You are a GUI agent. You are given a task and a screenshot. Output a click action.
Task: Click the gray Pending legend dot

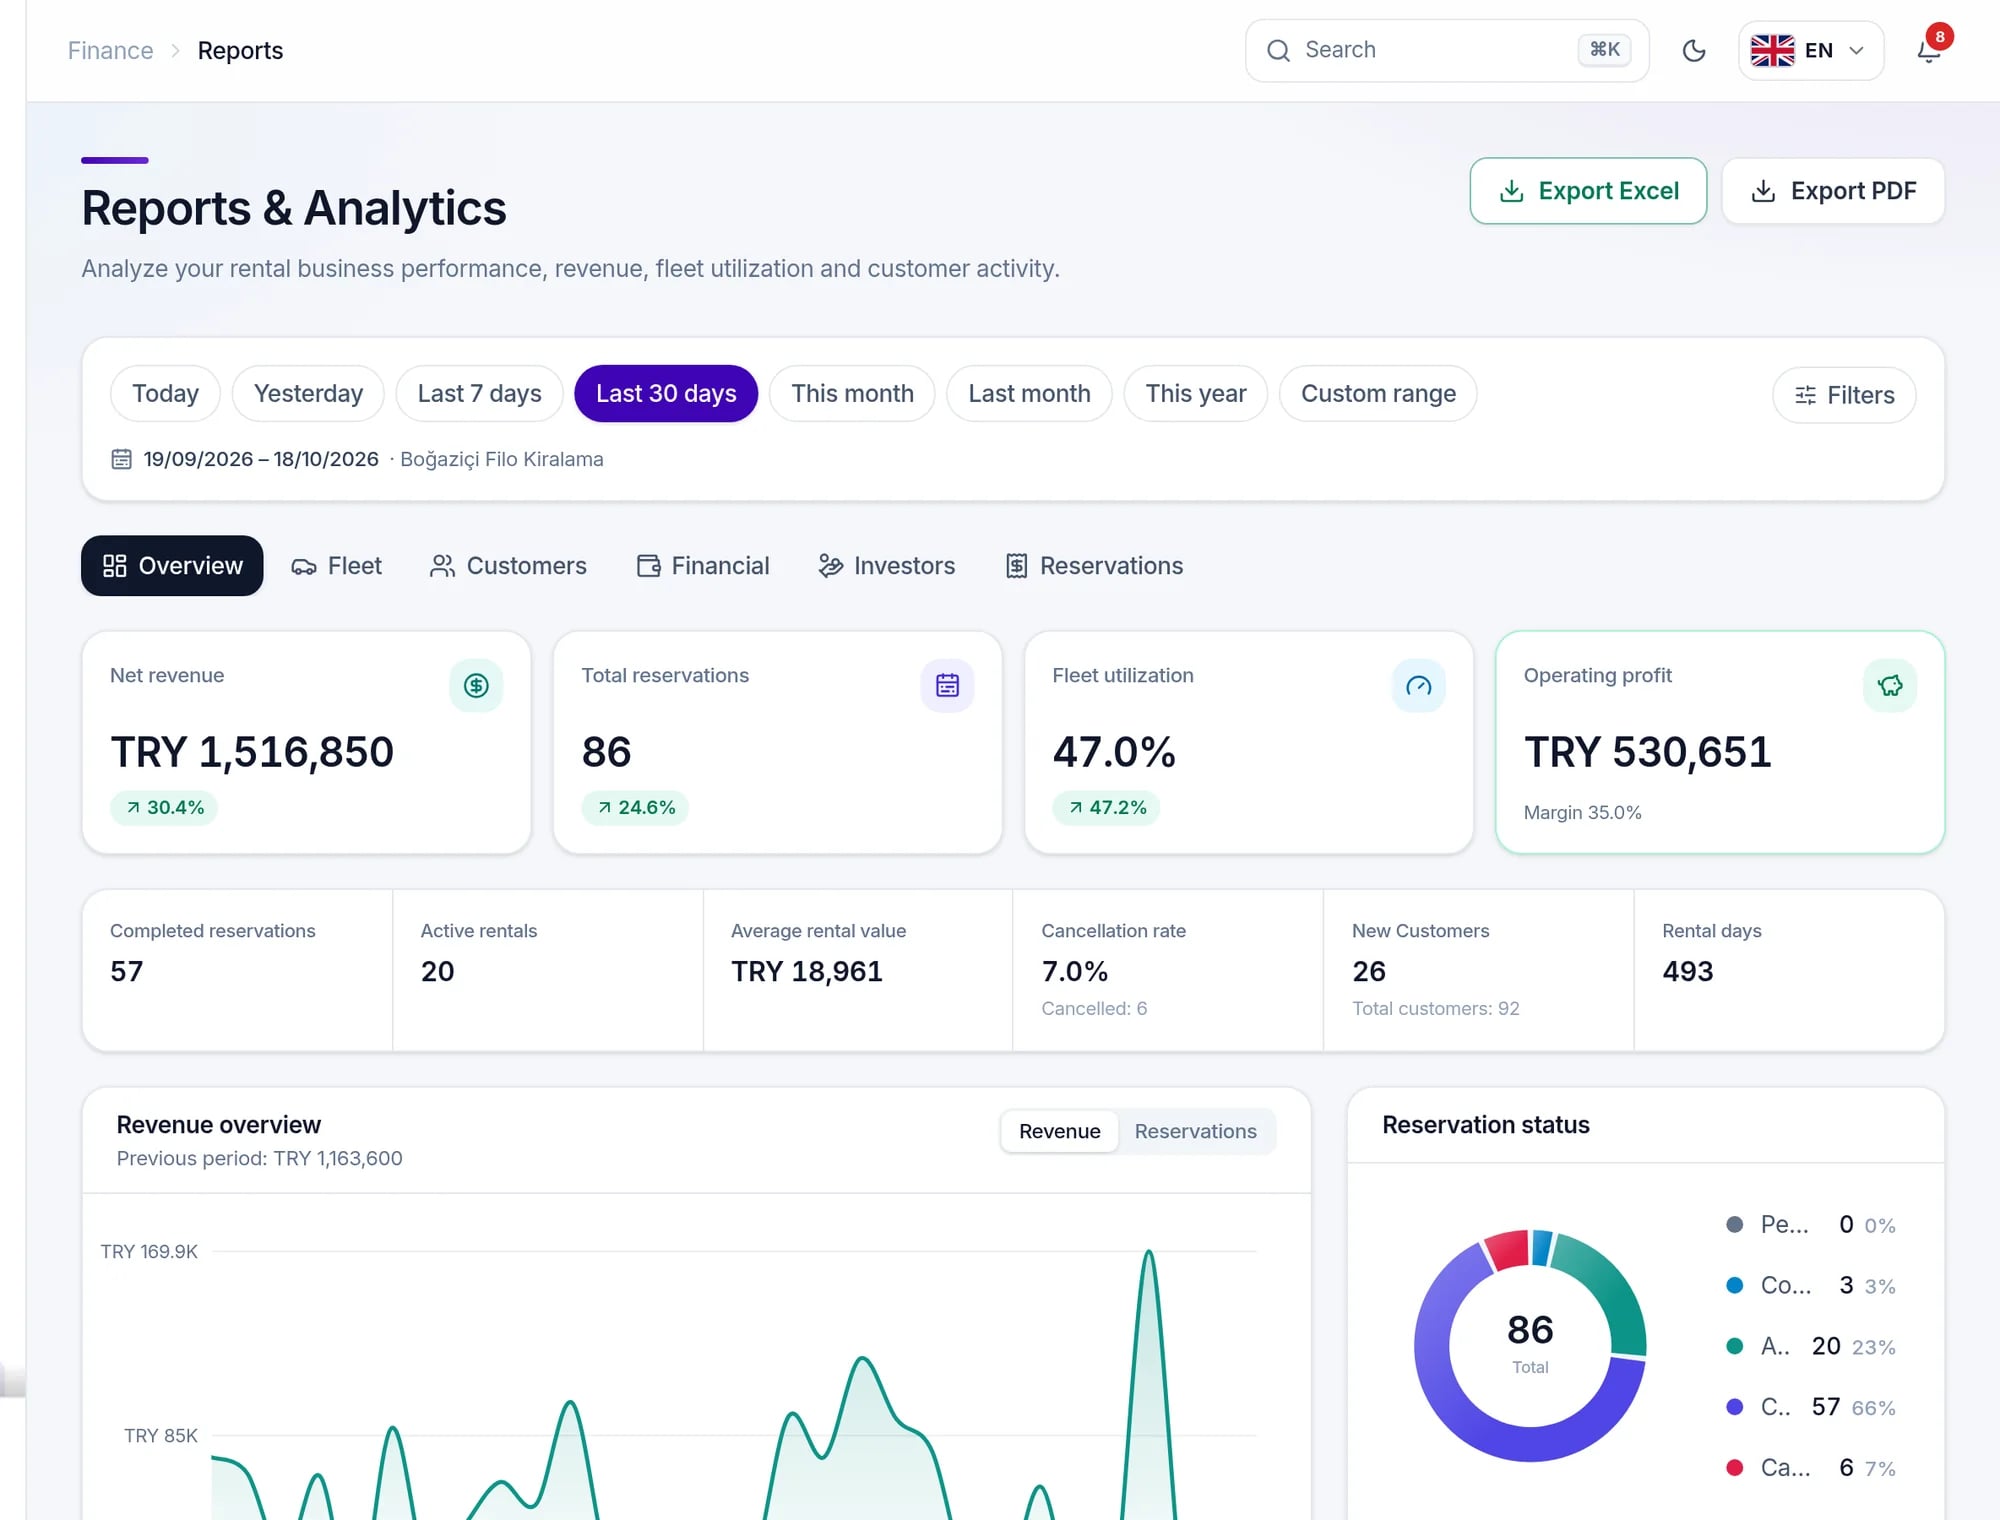tap(1735, 1224)
